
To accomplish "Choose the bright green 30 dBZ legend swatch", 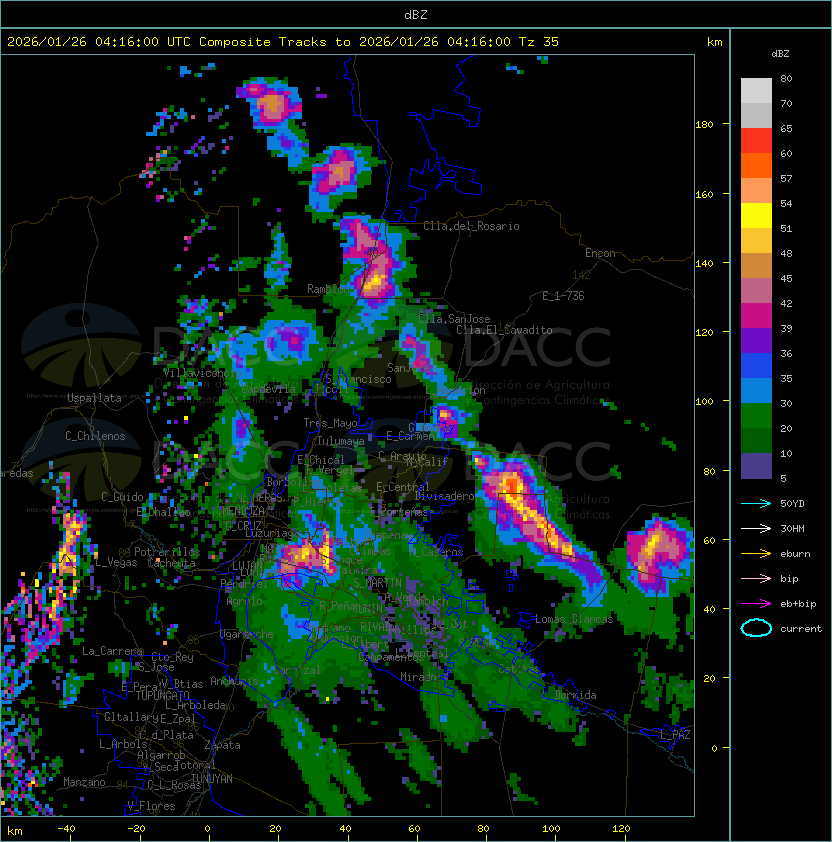I will point(756,416).
